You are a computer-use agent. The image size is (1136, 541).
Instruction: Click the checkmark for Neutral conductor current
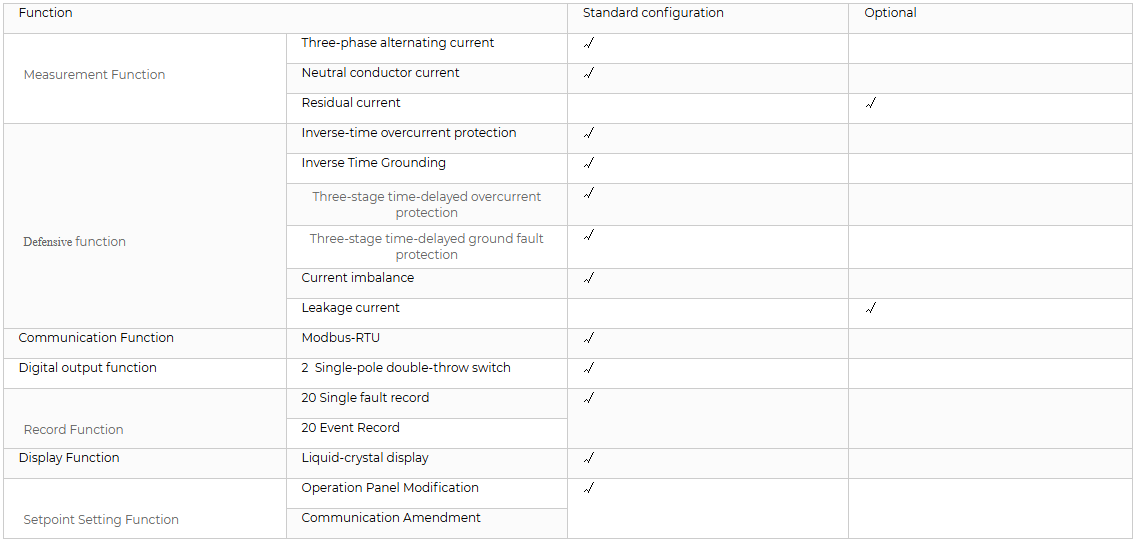coord(588,73)
